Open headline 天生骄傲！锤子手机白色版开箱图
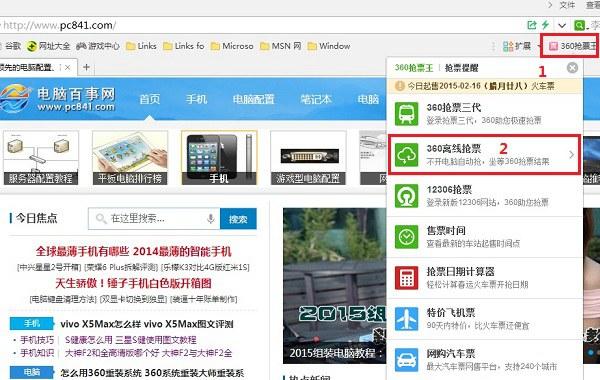Viewport: 600px width, 380px height. (x=133, y=283)
